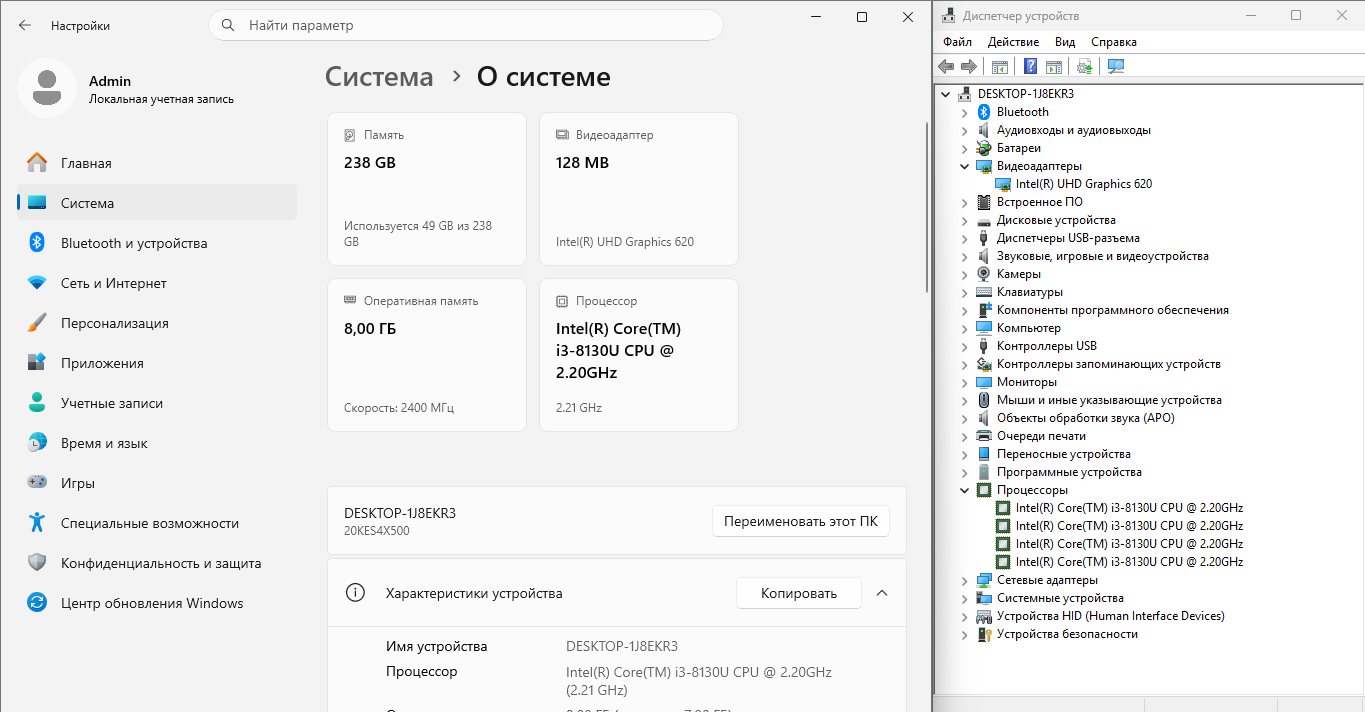
Task: Open the blue question mark Help icon
Action: 1030,67
